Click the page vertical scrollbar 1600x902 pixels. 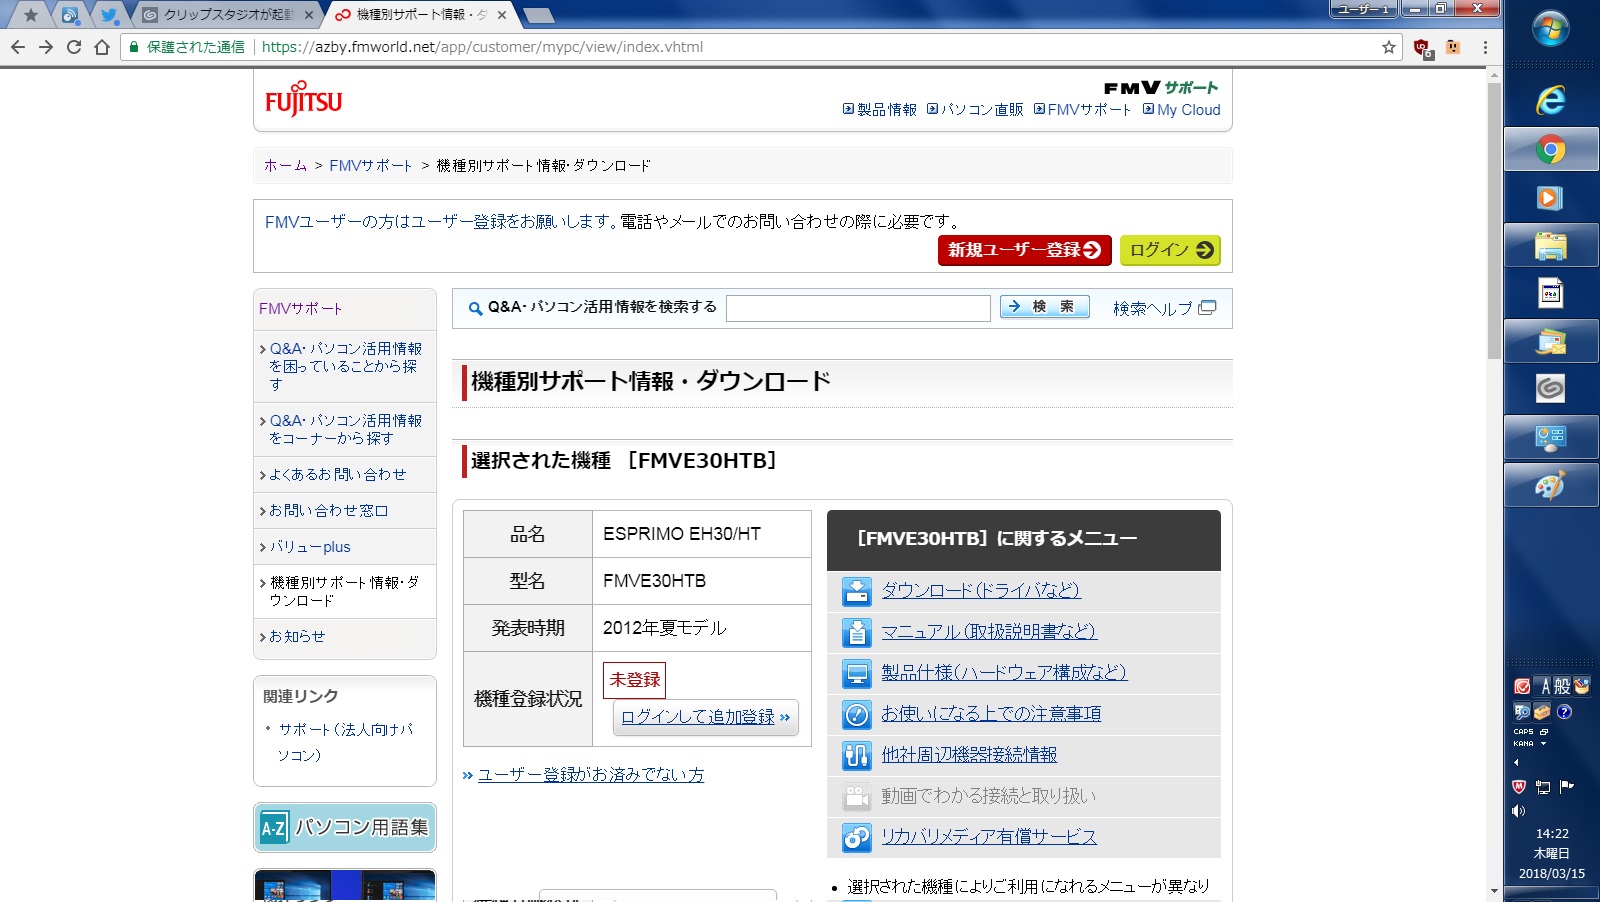tap(1494, 220)
